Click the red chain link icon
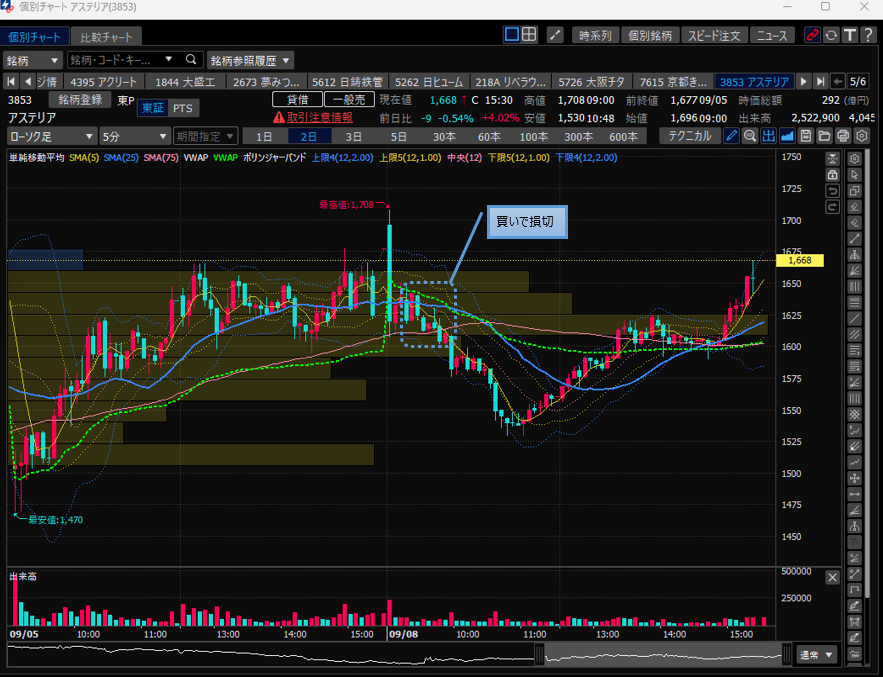 point(812,35)
